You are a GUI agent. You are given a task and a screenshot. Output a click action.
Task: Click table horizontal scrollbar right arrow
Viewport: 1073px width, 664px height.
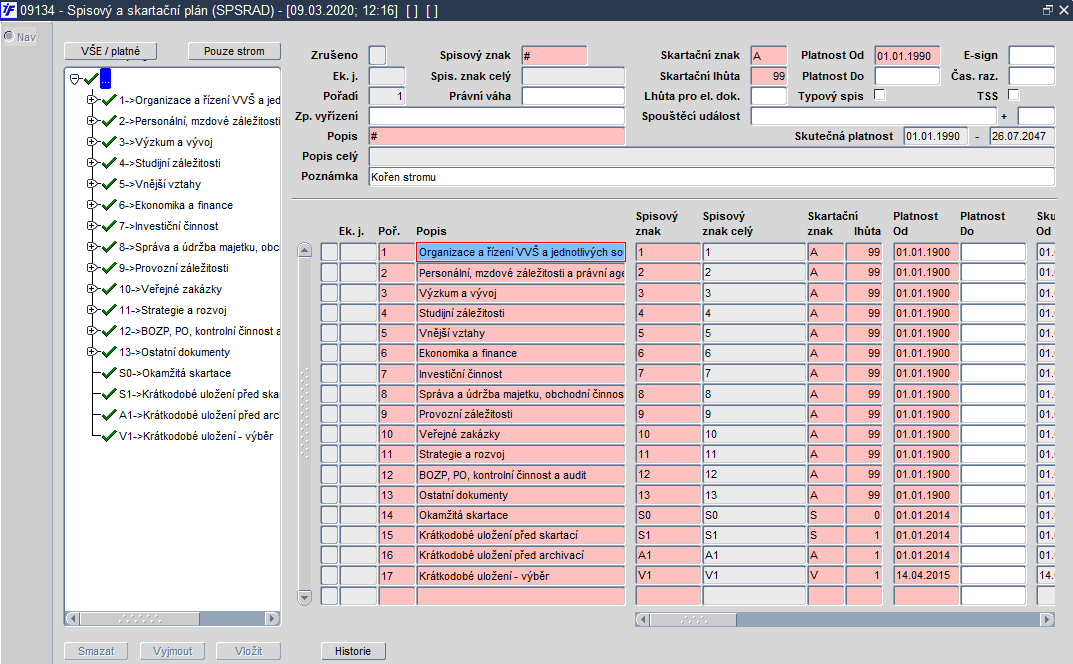click(x=1047, y=620)
